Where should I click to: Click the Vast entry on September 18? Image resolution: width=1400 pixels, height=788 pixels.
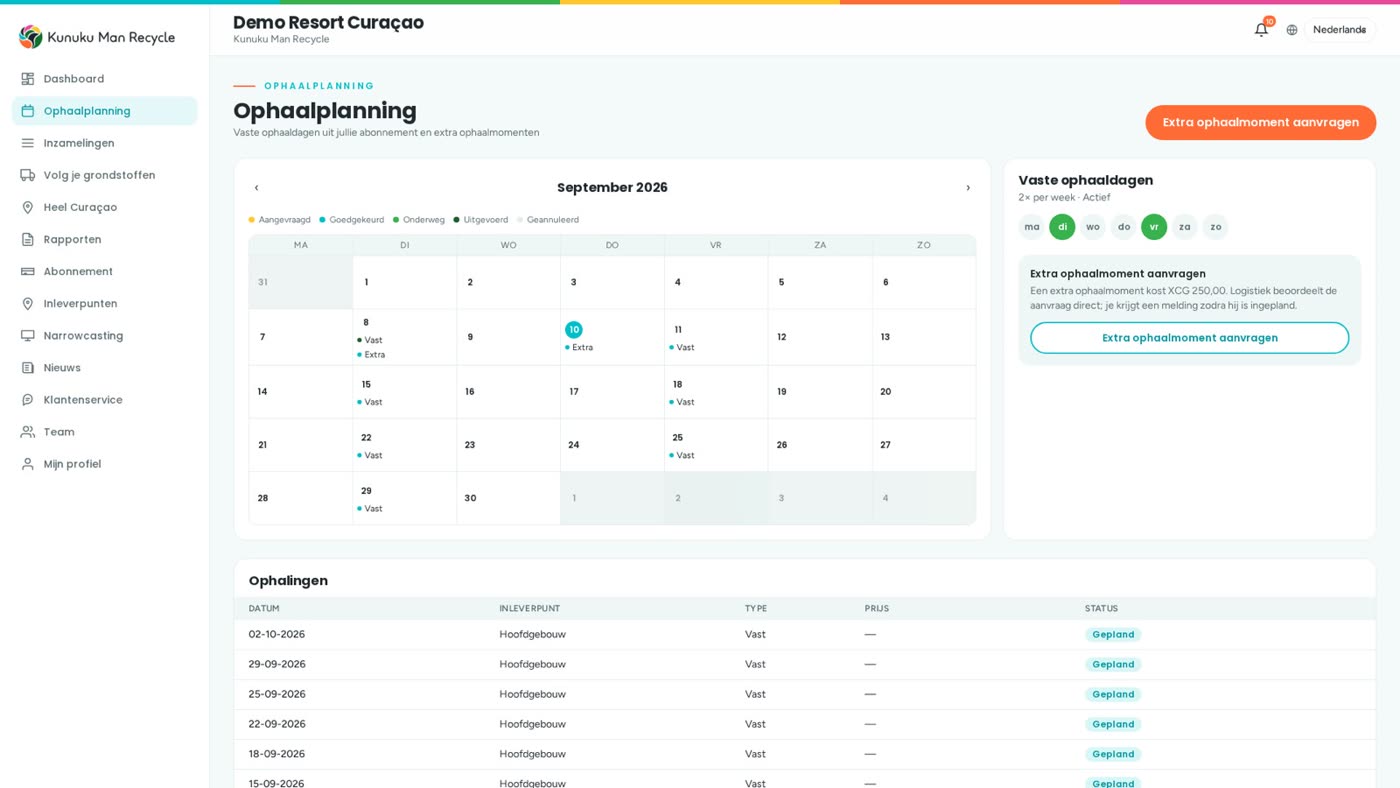pyautogui.click(x=683, y=402)
